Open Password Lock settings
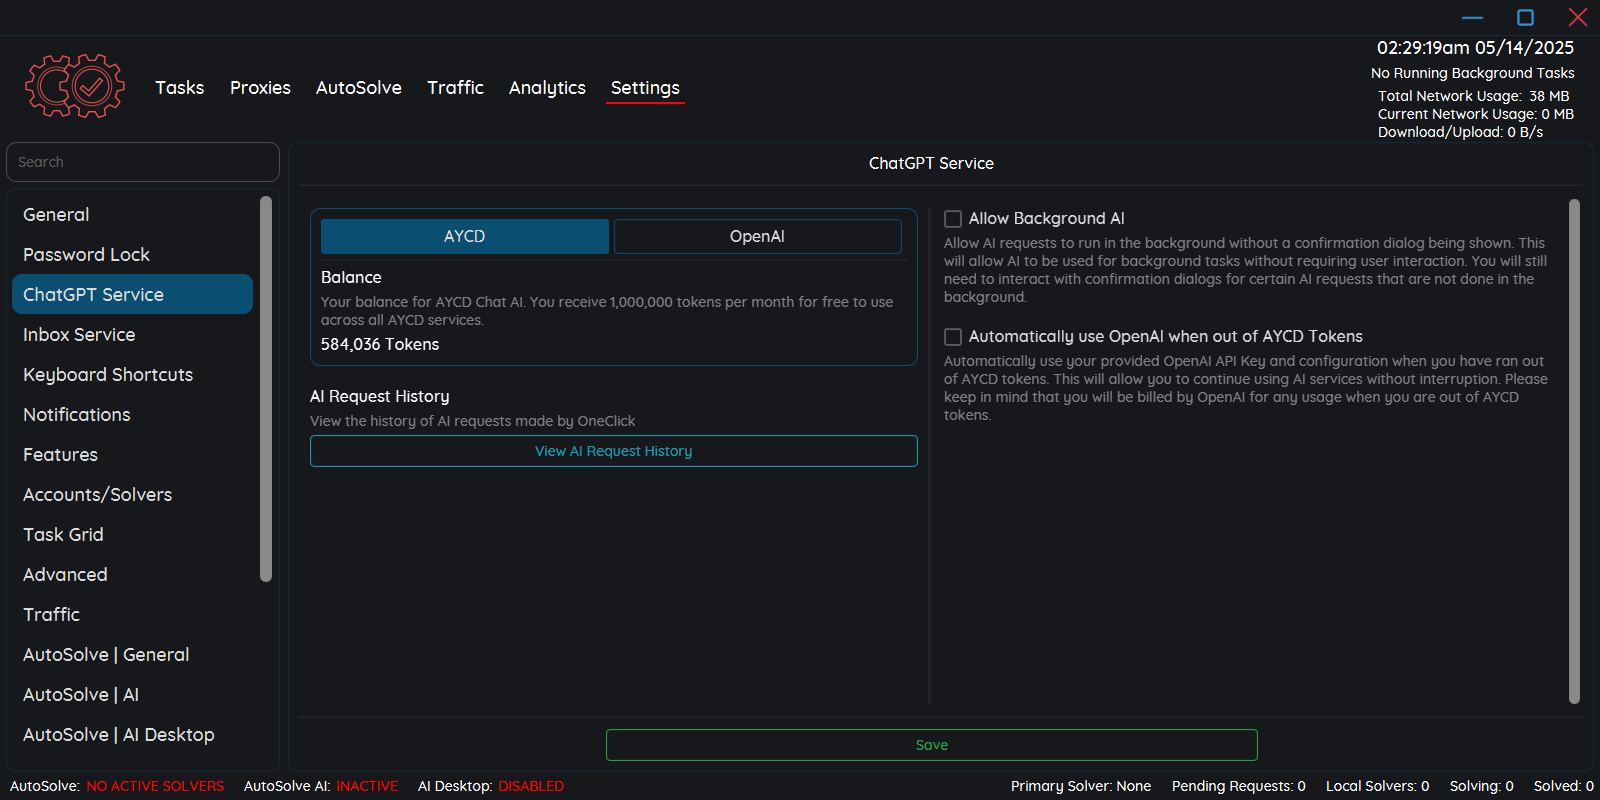This screenshot has height=800, width=1600. pyautogui.click(x=132, y=254)
